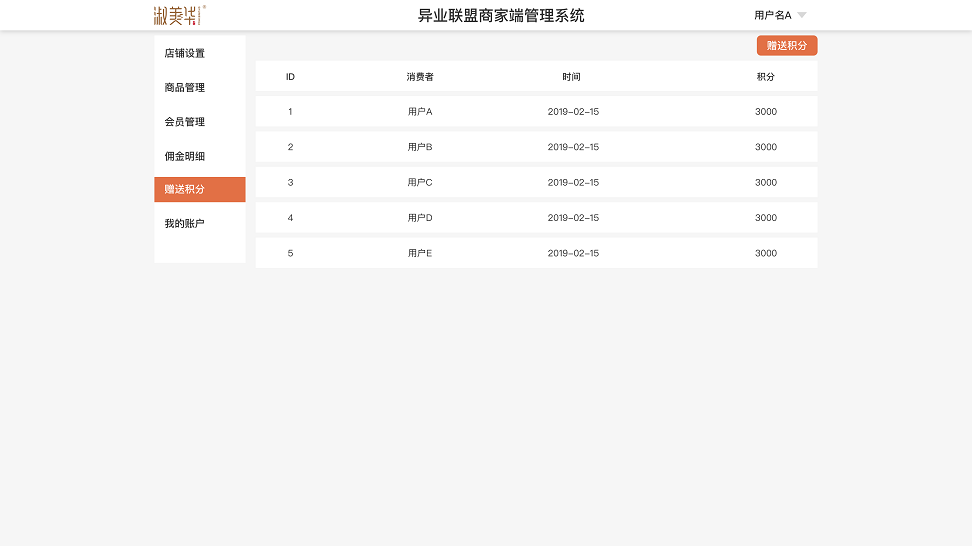Image resolution: width=972 pixels, height=546 pixels.
Task: Open 店铺设置 in the sidebar
Action: pos(185,53)
